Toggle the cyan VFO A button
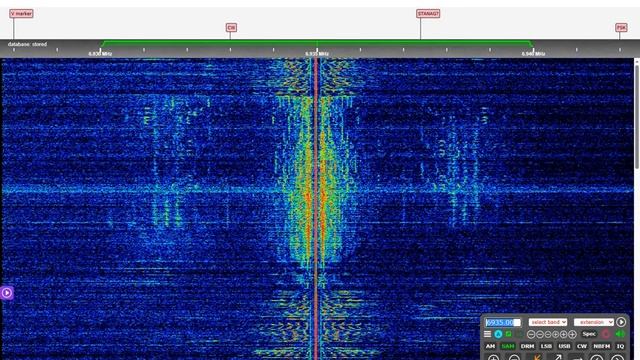This screenshot has width=640, height=360. click(x=498, y=334)
